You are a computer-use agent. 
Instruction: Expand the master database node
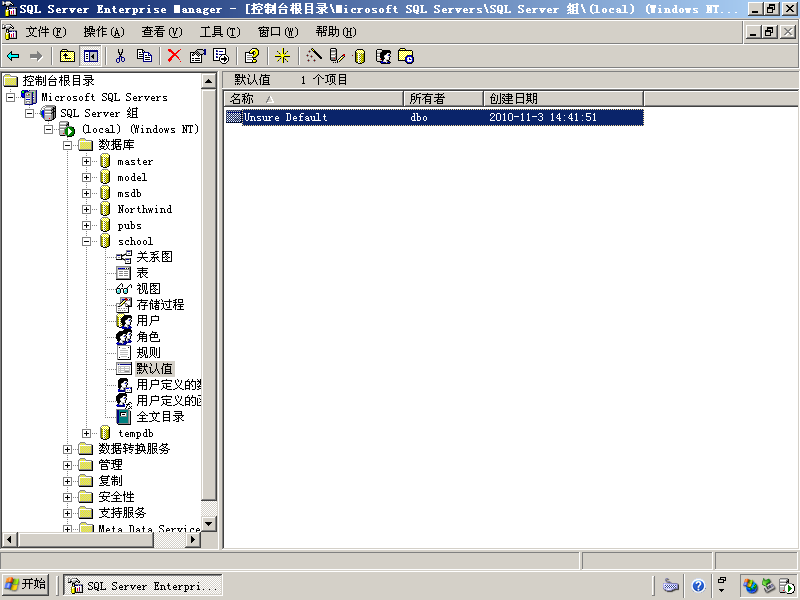pos(86,161)
